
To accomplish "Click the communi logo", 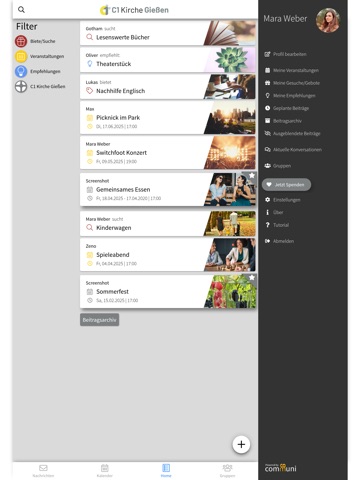I will [280, 468].
